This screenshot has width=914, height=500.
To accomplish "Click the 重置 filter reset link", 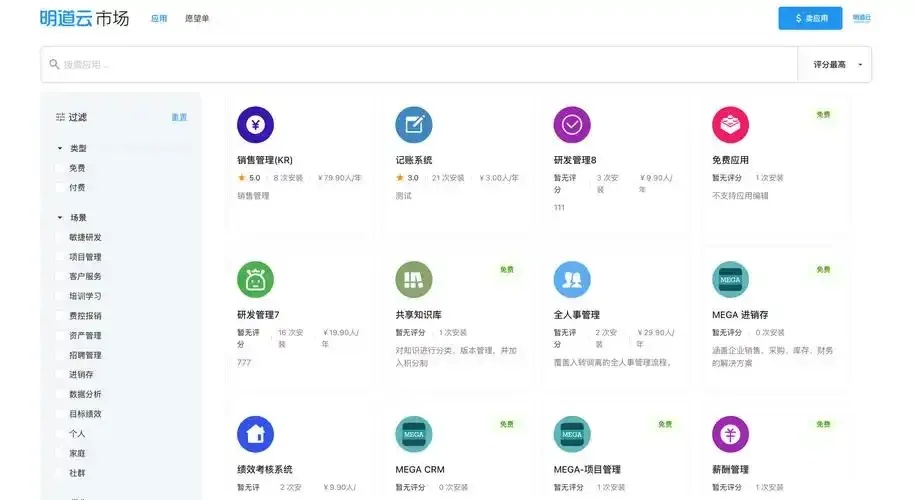I will coord(180,117).
